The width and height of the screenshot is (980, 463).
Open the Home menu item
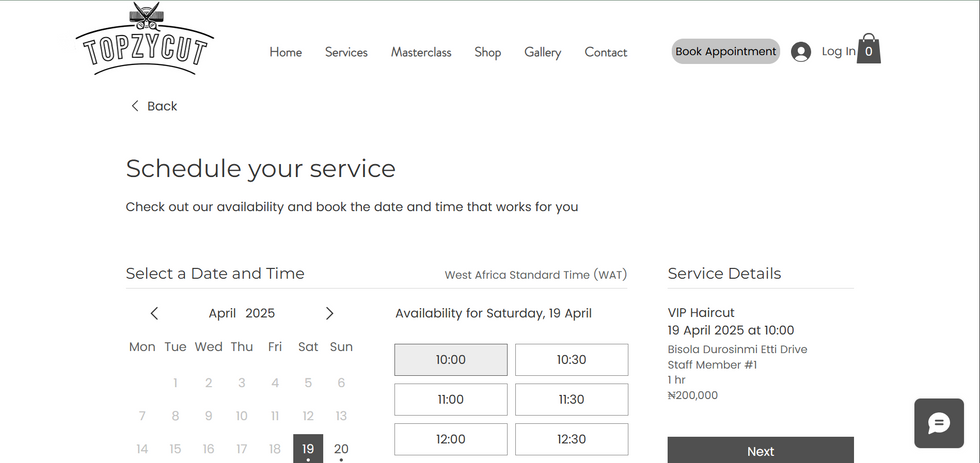coord(286,52)
